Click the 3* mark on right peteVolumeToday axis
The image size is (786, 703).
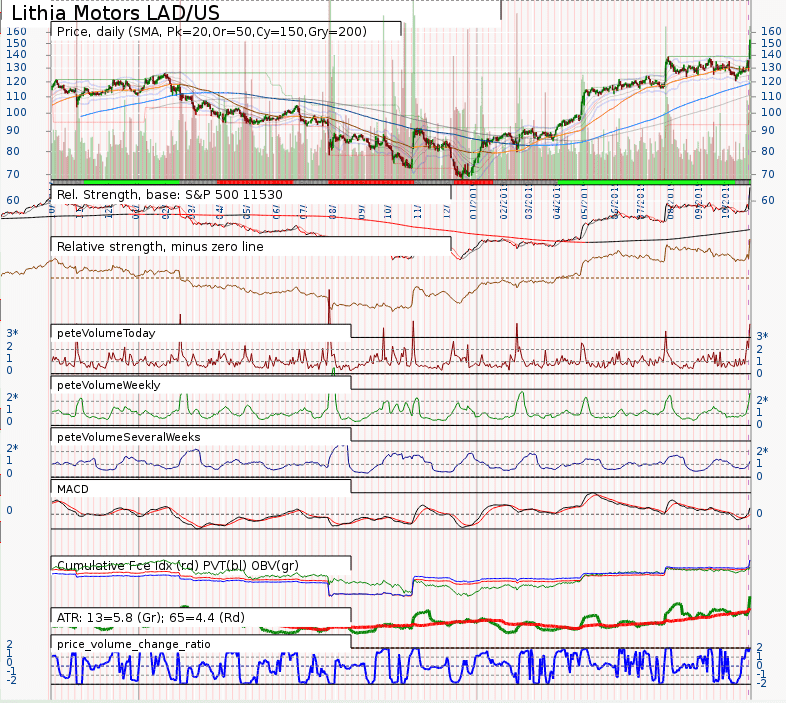tap(762, 336)
